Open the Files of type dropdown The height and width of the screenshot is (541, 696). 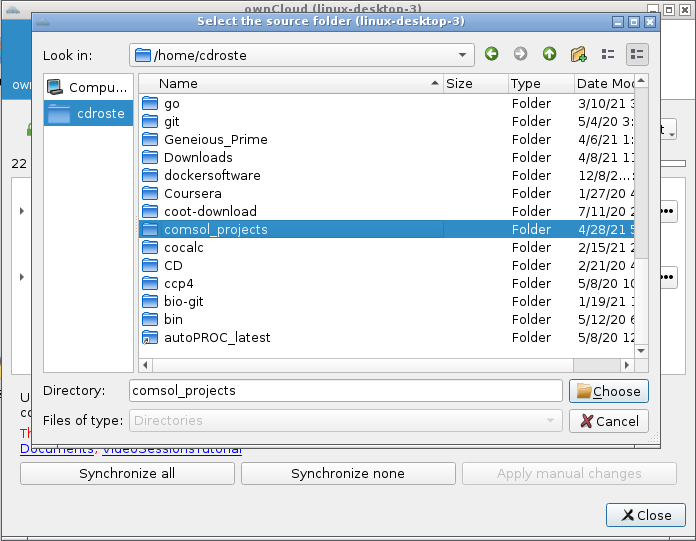pos(345,420)
